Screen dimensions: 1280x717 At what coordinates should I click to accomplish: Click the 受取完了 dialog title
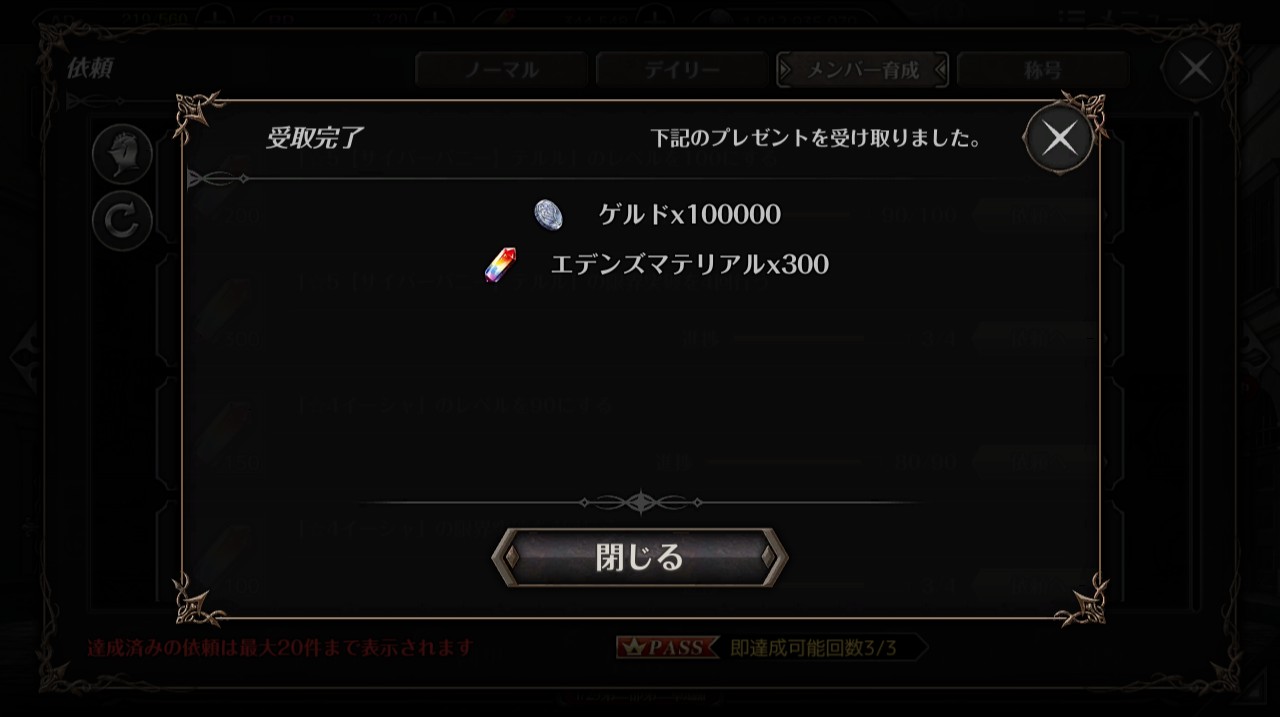pyautogui.click(x=314, y=138)
